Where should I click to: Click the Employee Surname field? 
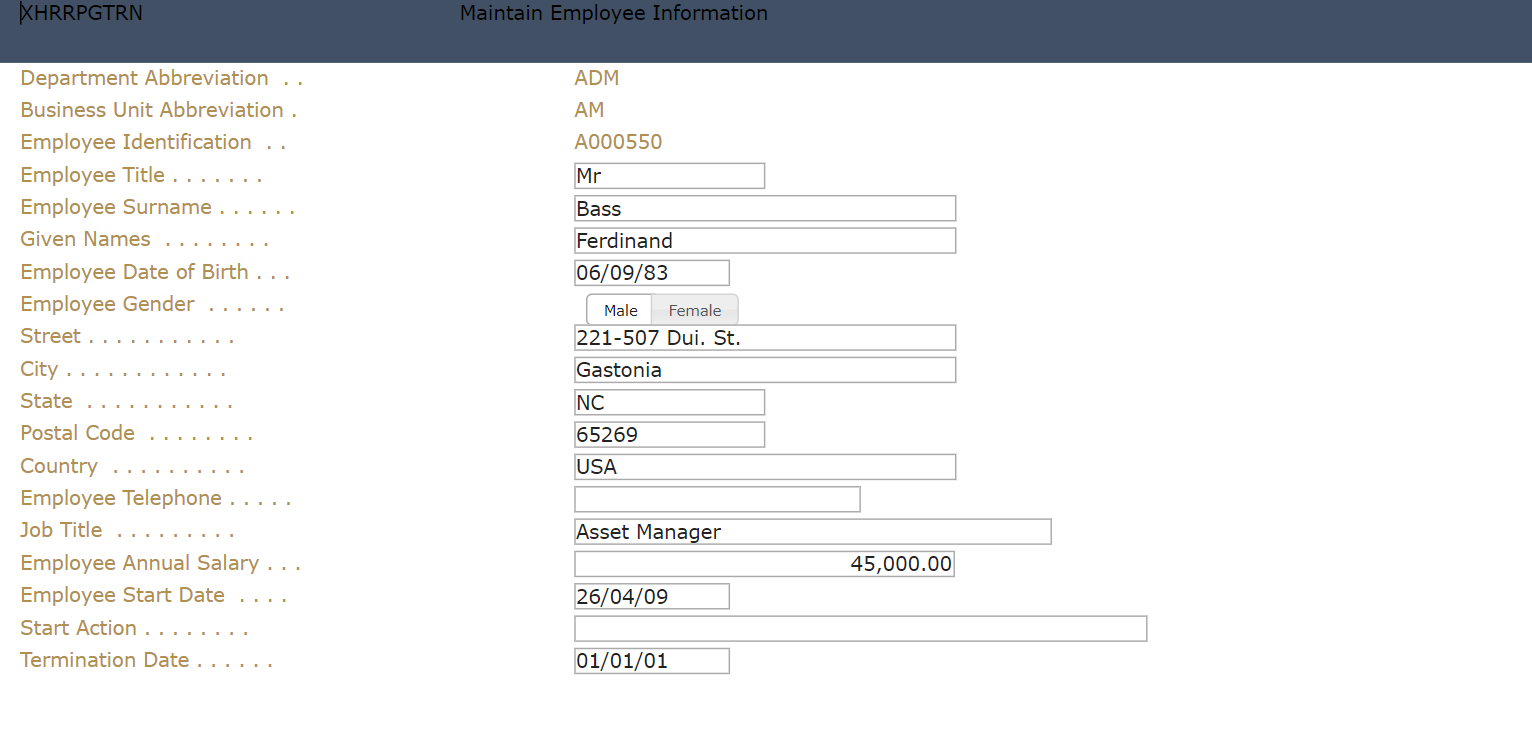click(765, 208)
